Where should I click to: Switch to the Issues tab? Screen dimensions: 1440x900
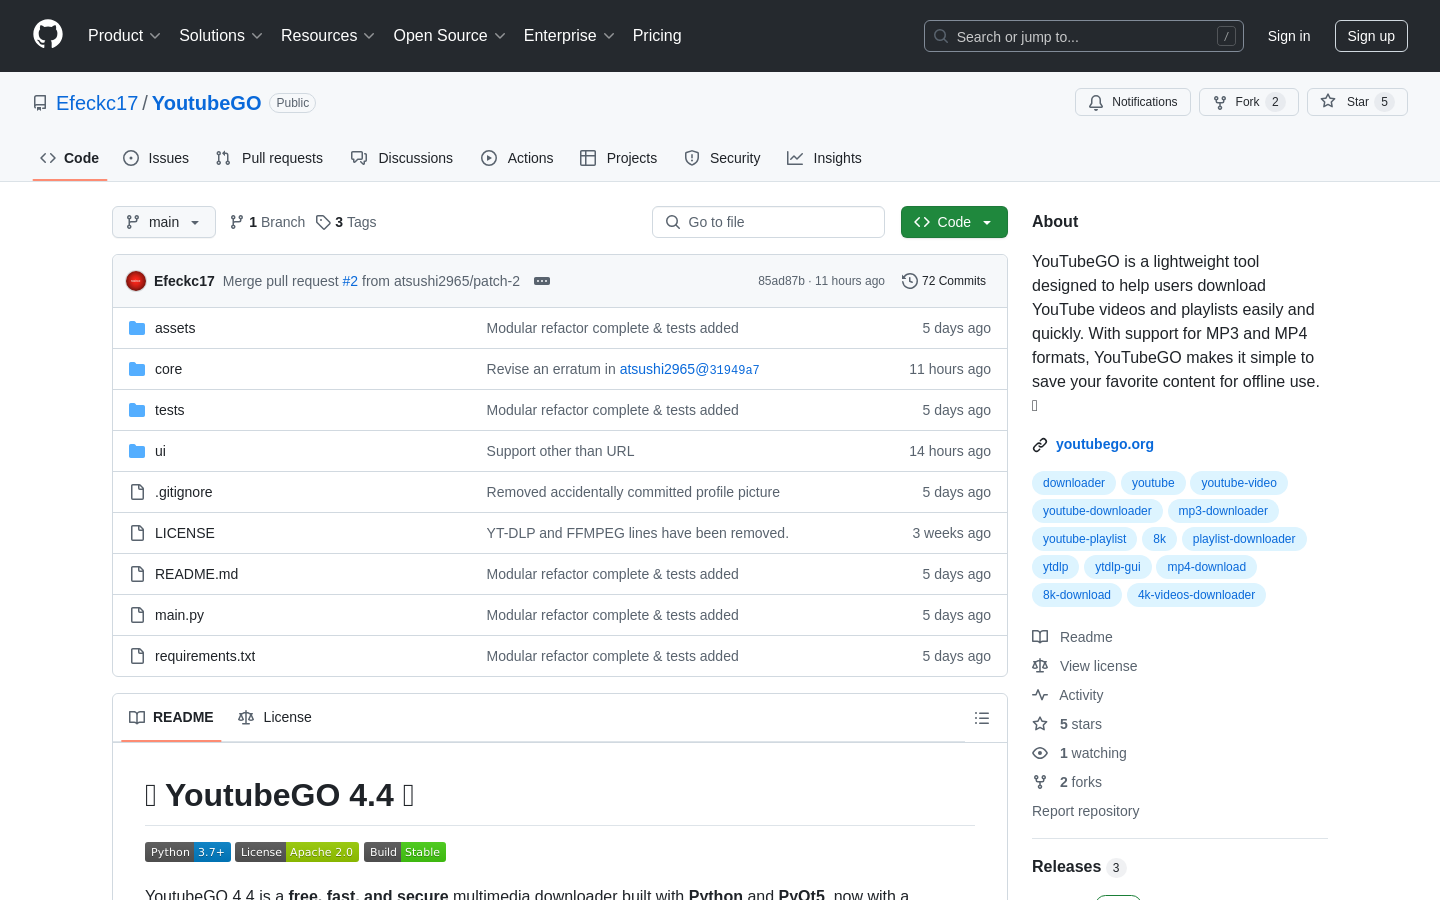pyautogui.click(x=156, y=158)
